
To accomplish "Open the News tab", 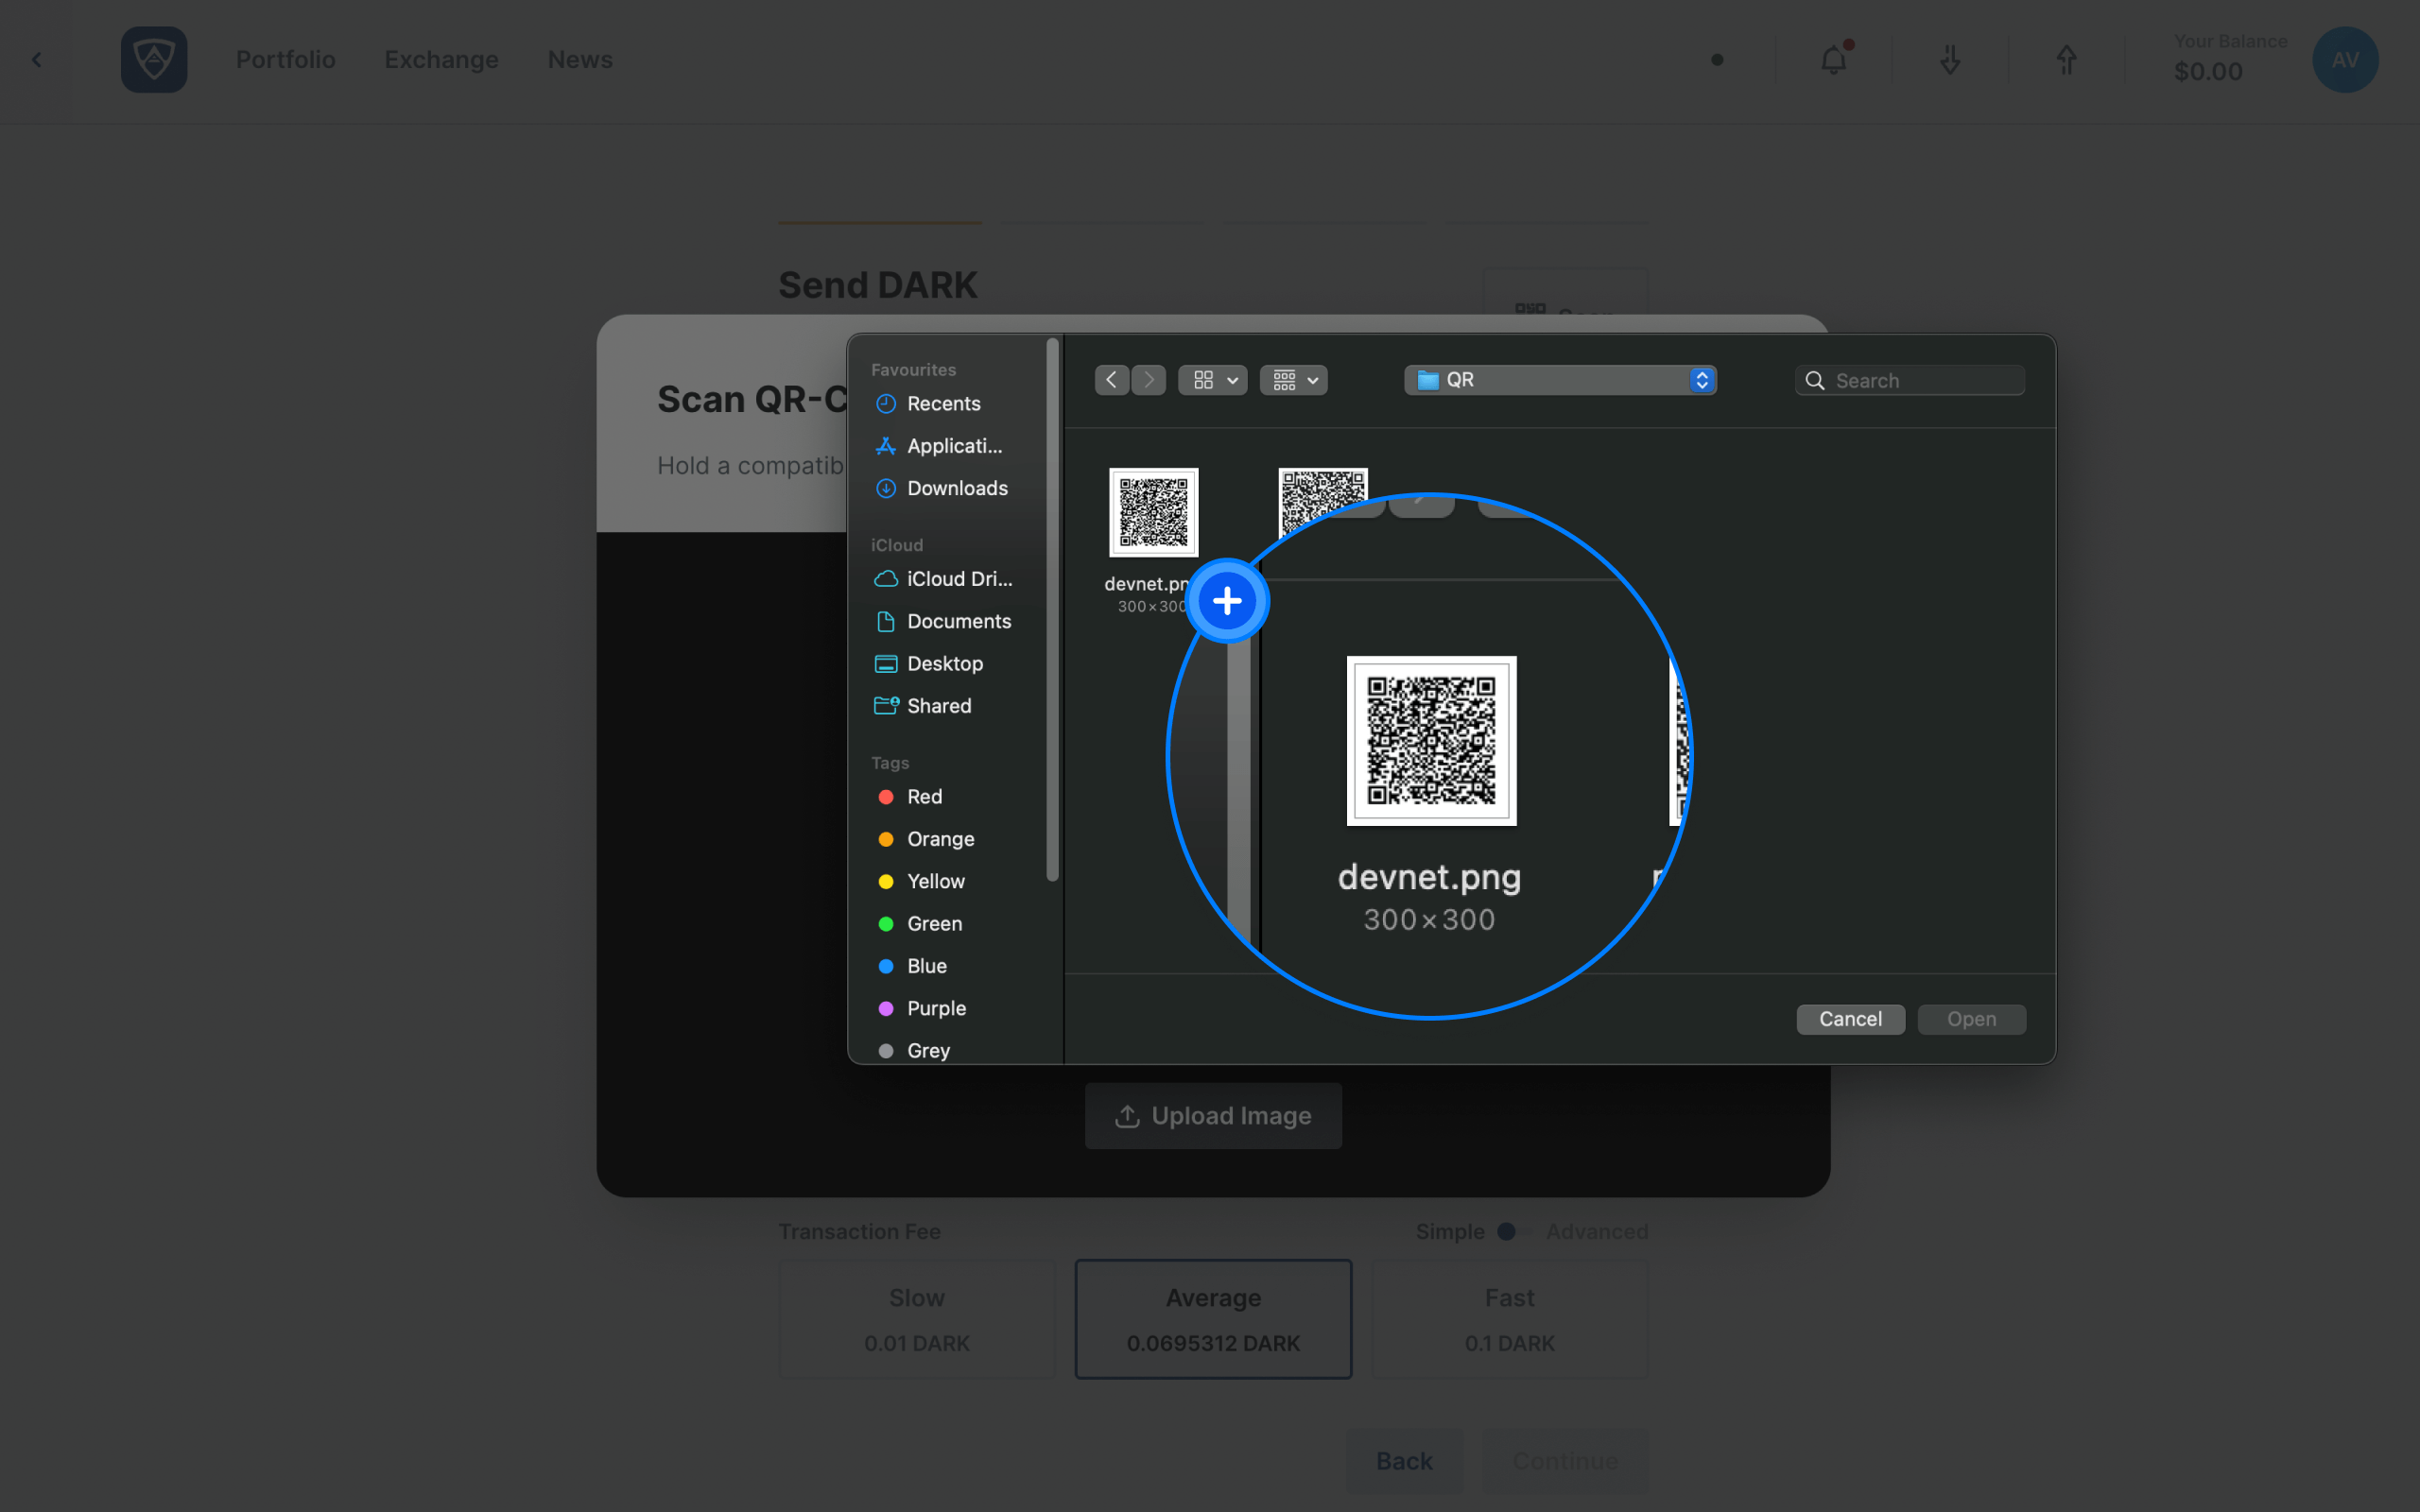I will coord(580,60).
